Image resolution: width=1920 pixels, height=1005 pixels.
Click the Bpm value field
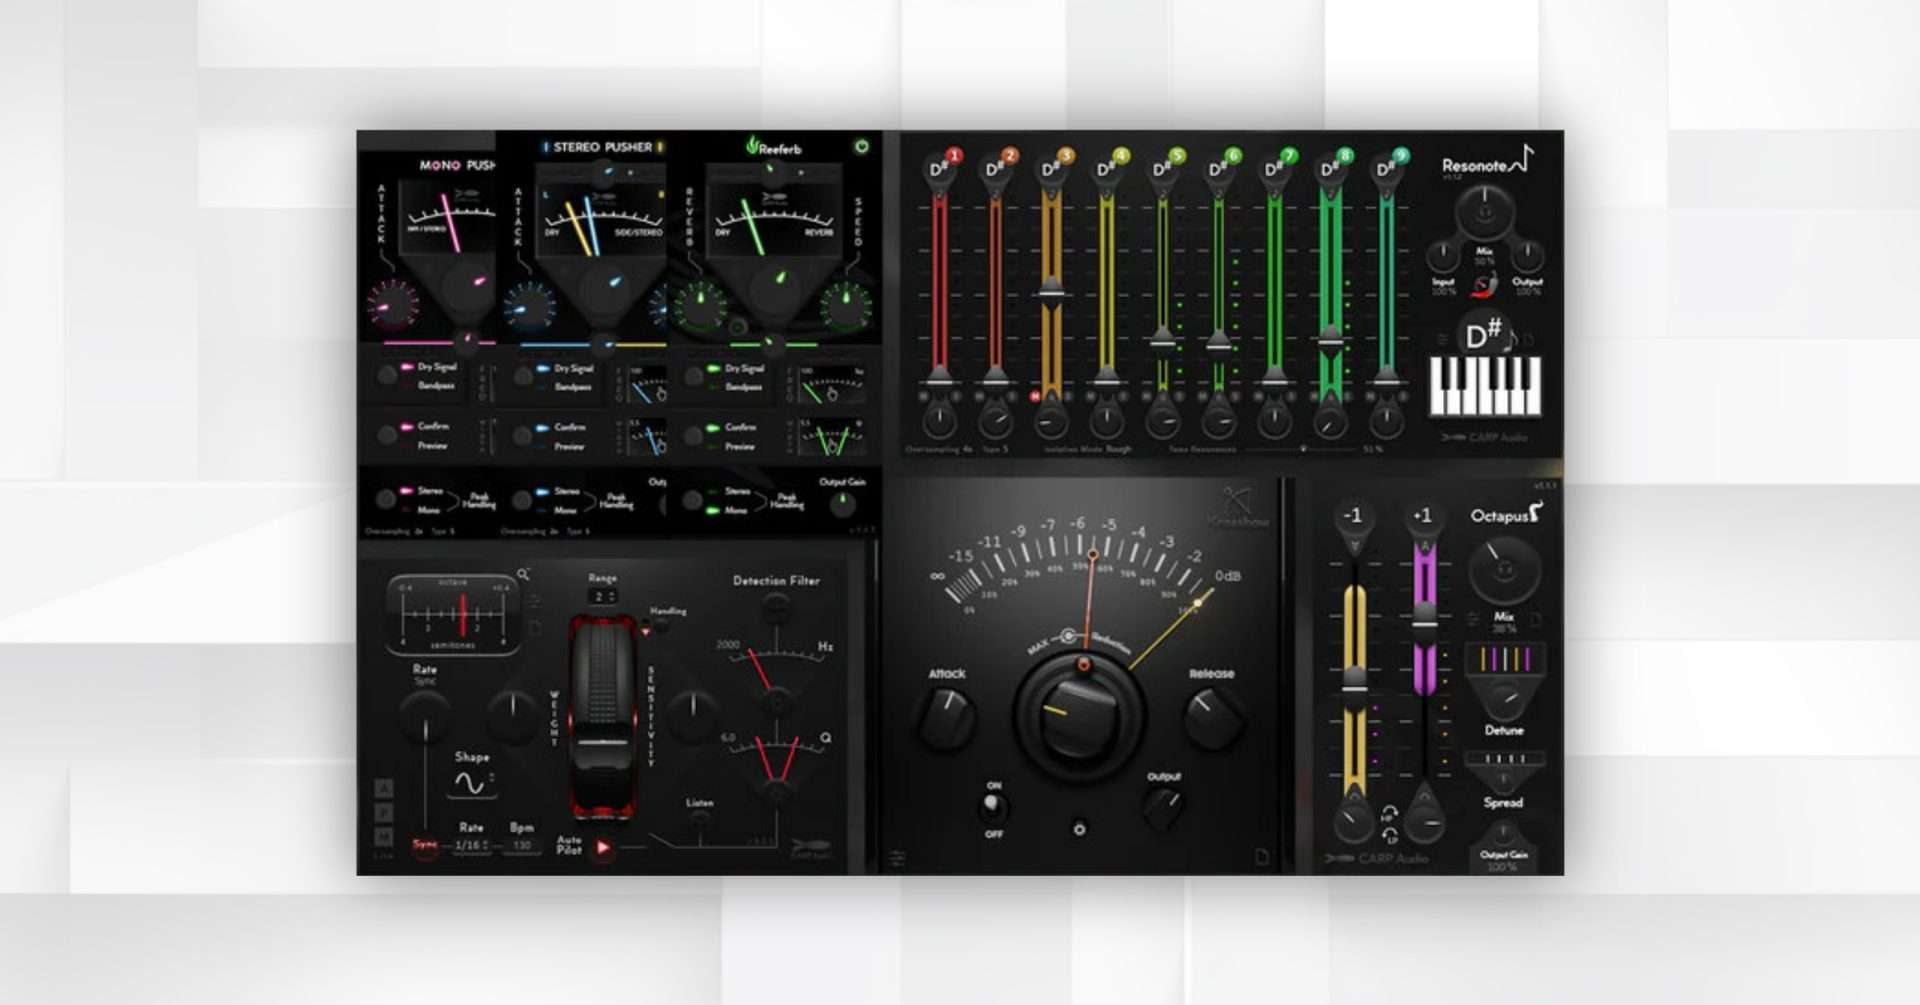(x=522, y=845)
